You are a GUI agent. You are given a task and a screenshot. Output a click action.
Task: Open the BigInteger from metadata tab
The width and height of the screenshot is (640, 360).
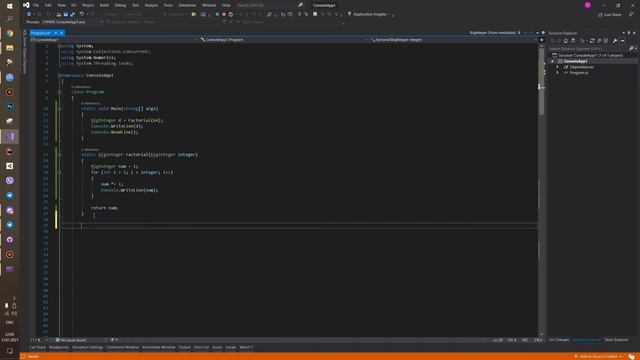[492, 33]
